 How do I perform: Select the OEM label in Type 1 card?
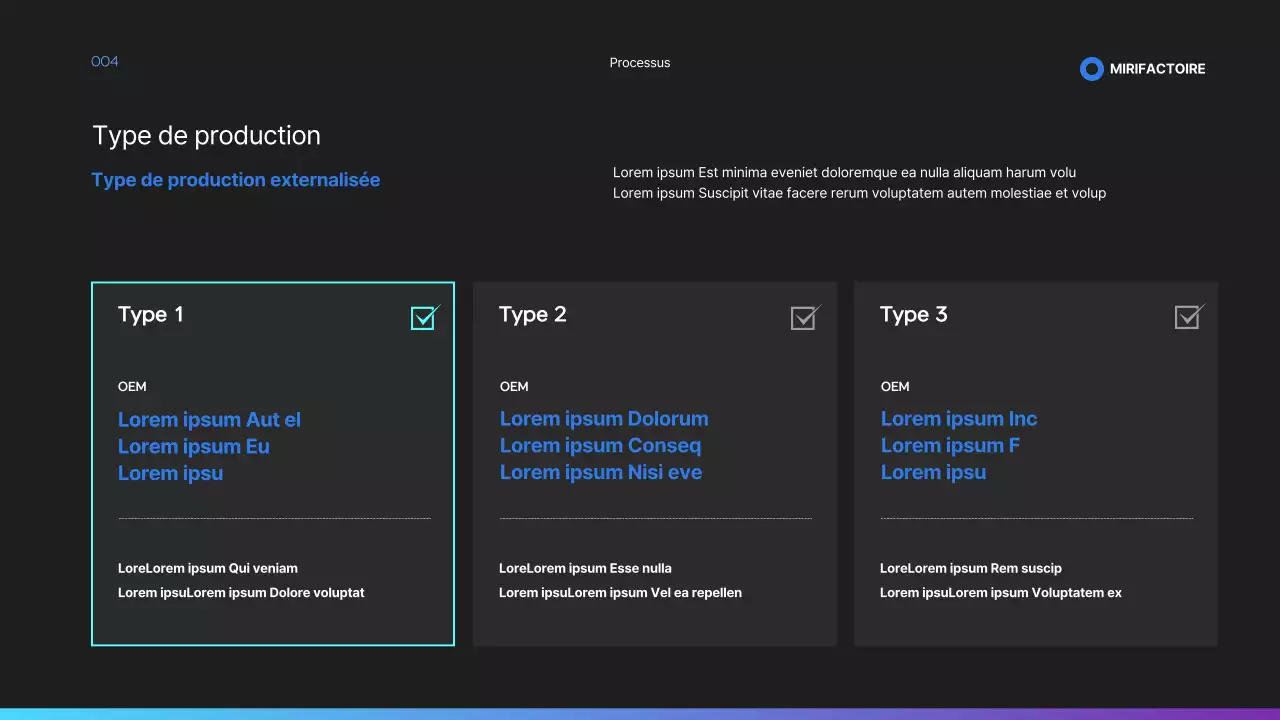pos(132,387)
